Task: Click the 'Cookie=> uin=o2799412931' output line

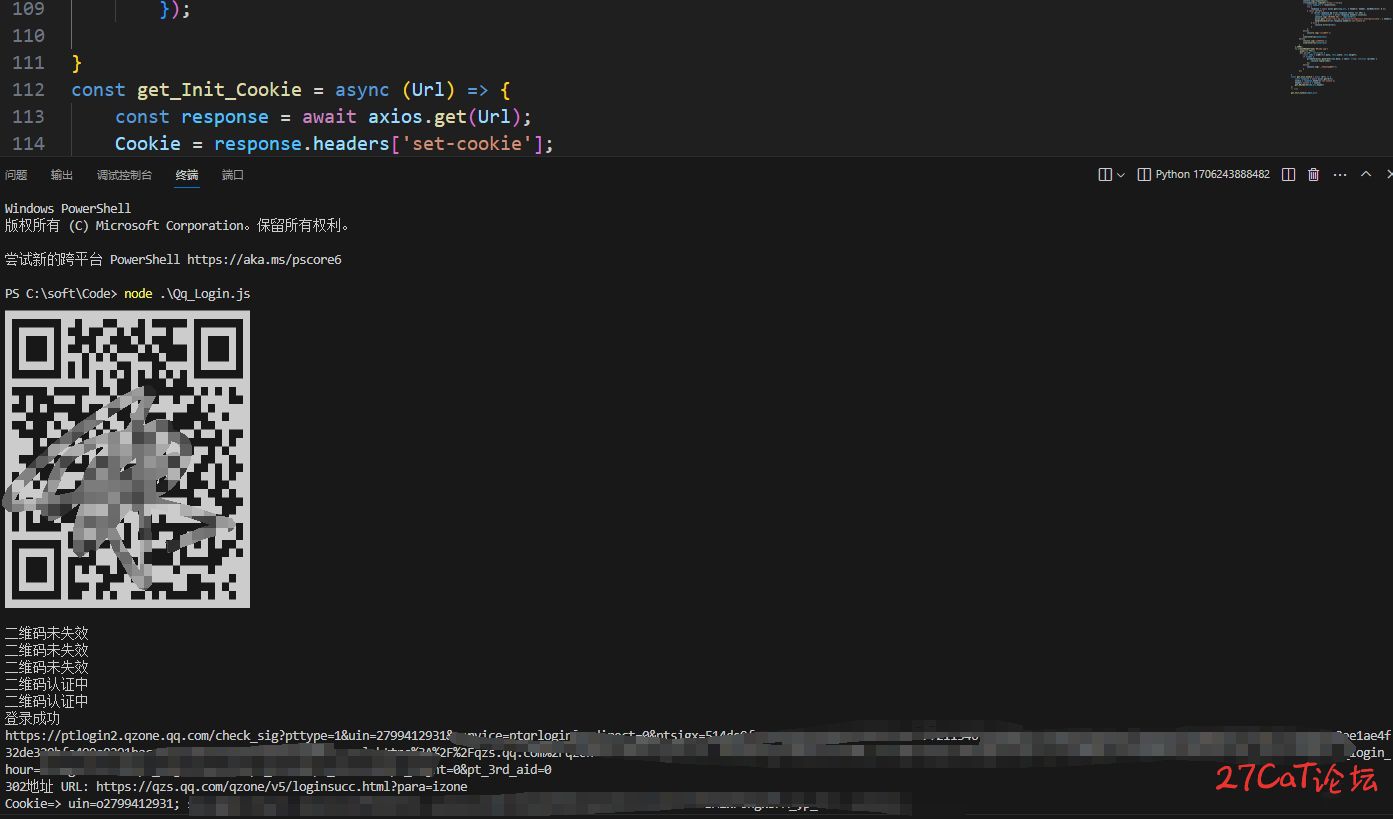Action: [92, 803]
